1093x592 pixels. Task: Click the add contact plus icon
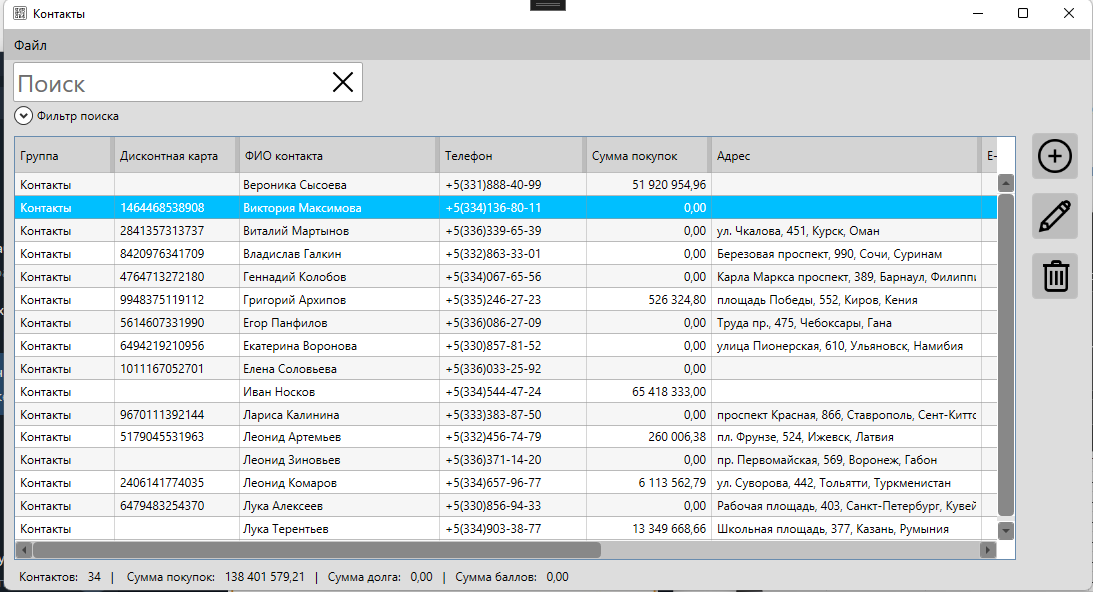point(1055,156)
